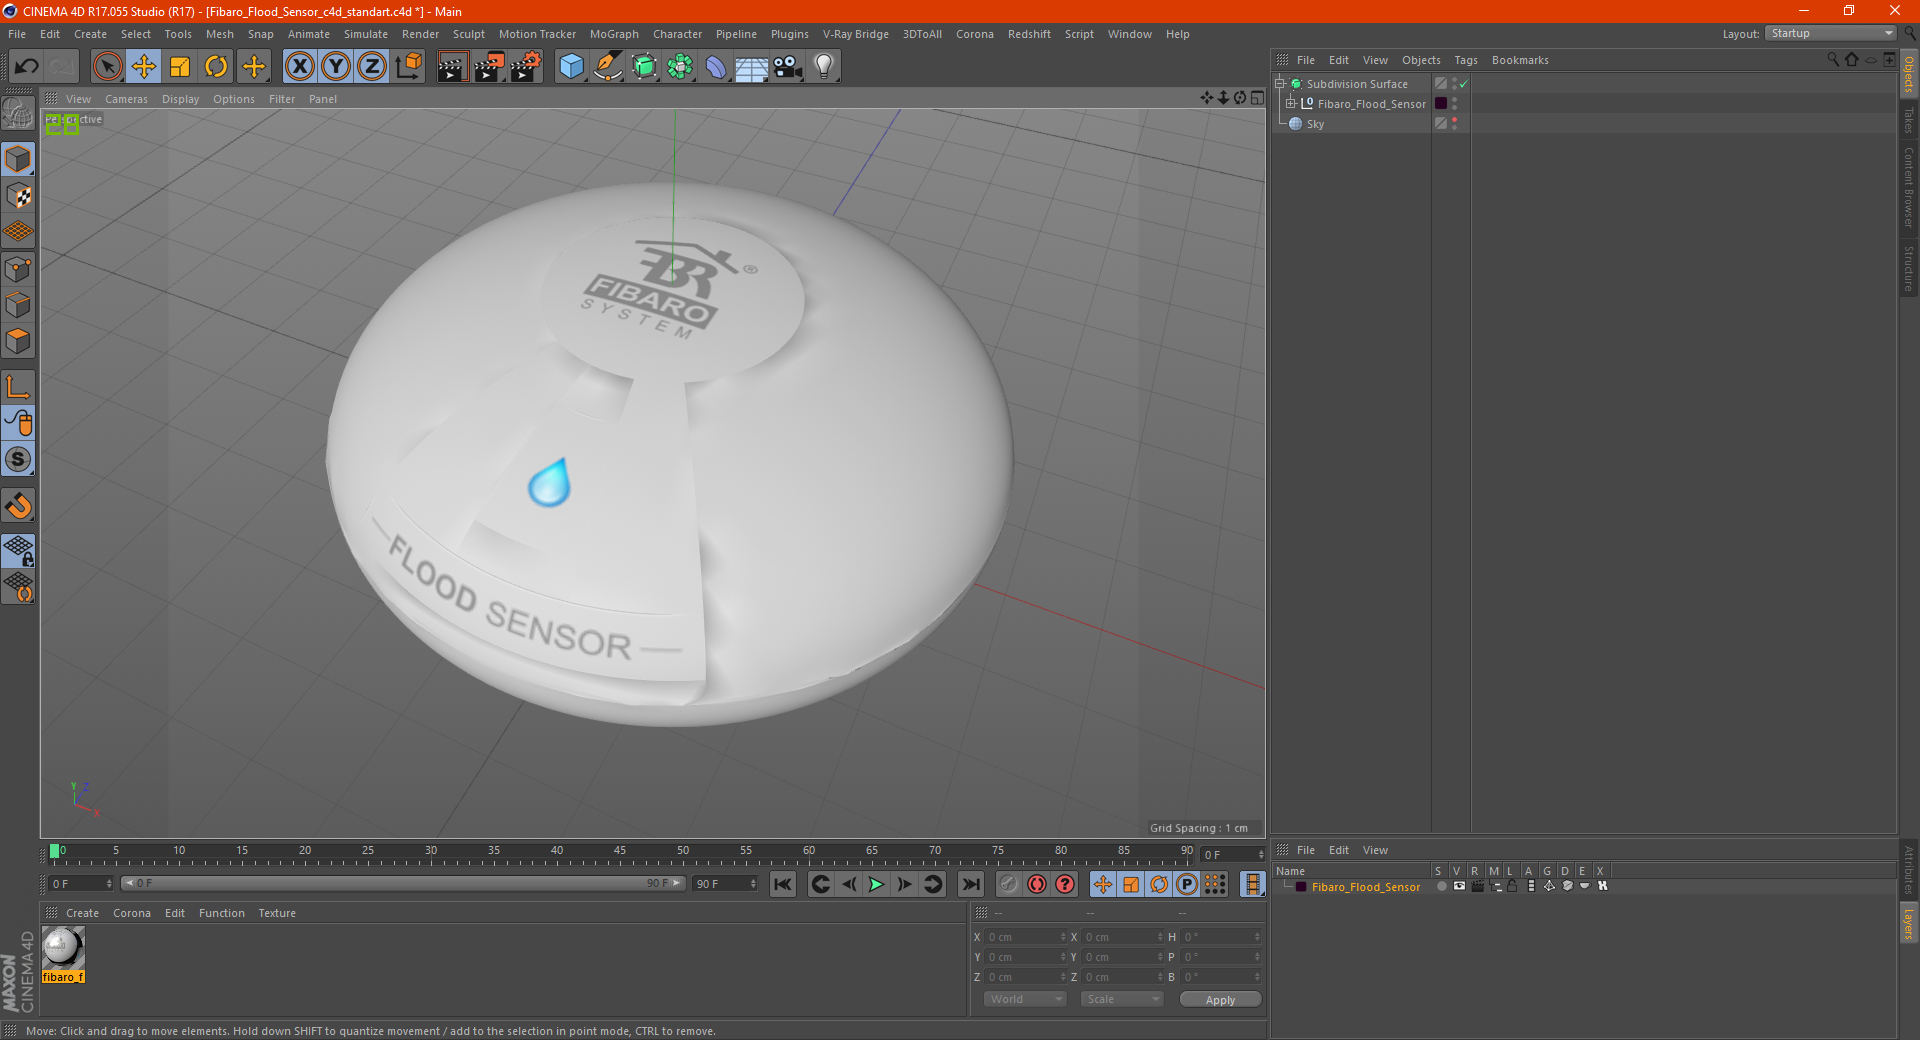Viewport: 1920px width, 1040px height.
Task: Add a Light object
Action: pos(824,67)
